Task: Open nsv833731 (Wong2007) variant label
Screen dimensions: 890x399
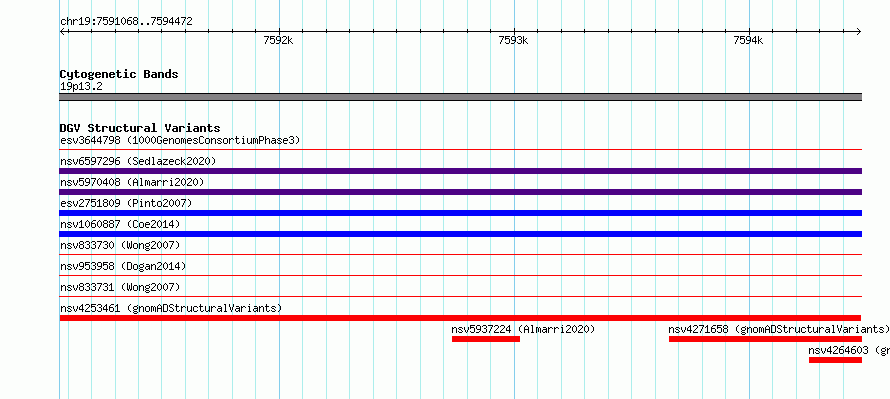Action: click(120, 287)
